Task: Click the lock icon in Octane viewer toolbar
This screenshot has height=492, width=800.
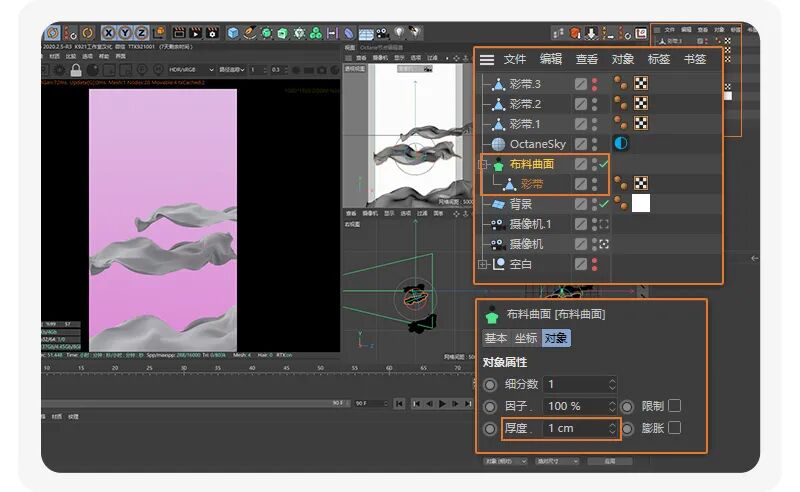Action: click(x=76, y=69)
